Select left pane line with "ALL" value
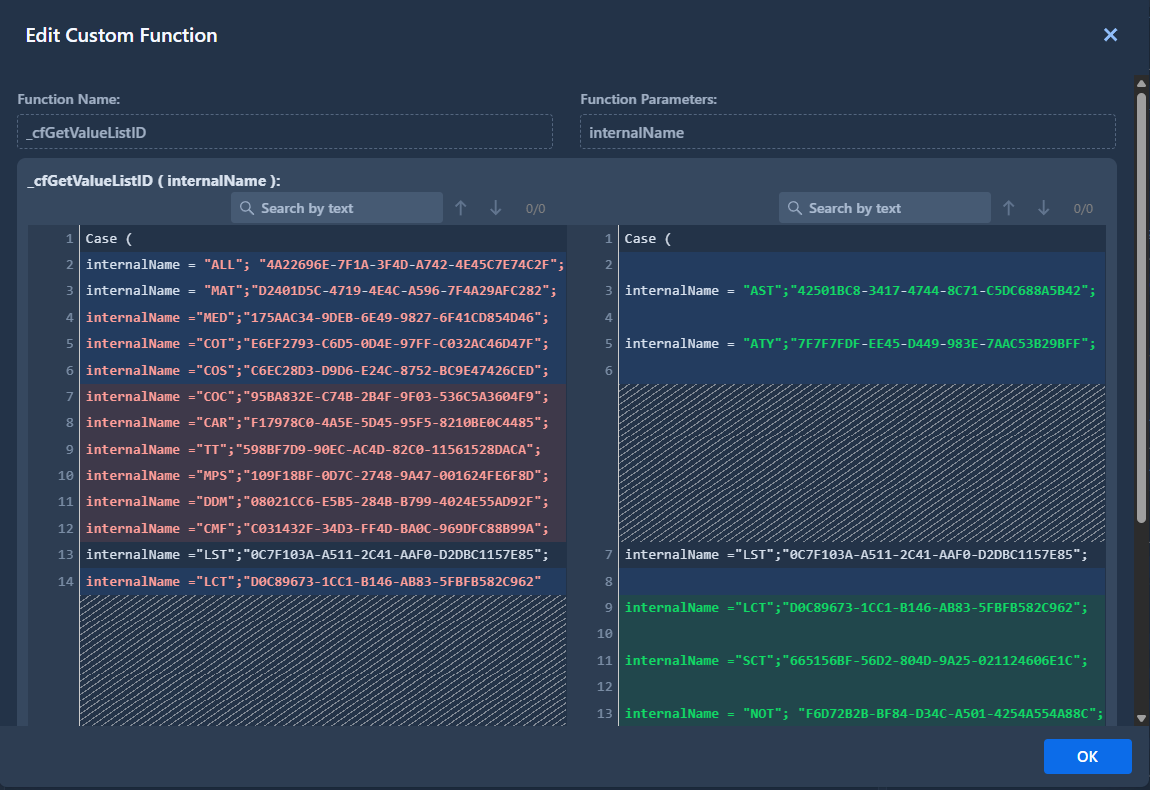Viewport: 1150px width, 790px height. pos(325,265)
